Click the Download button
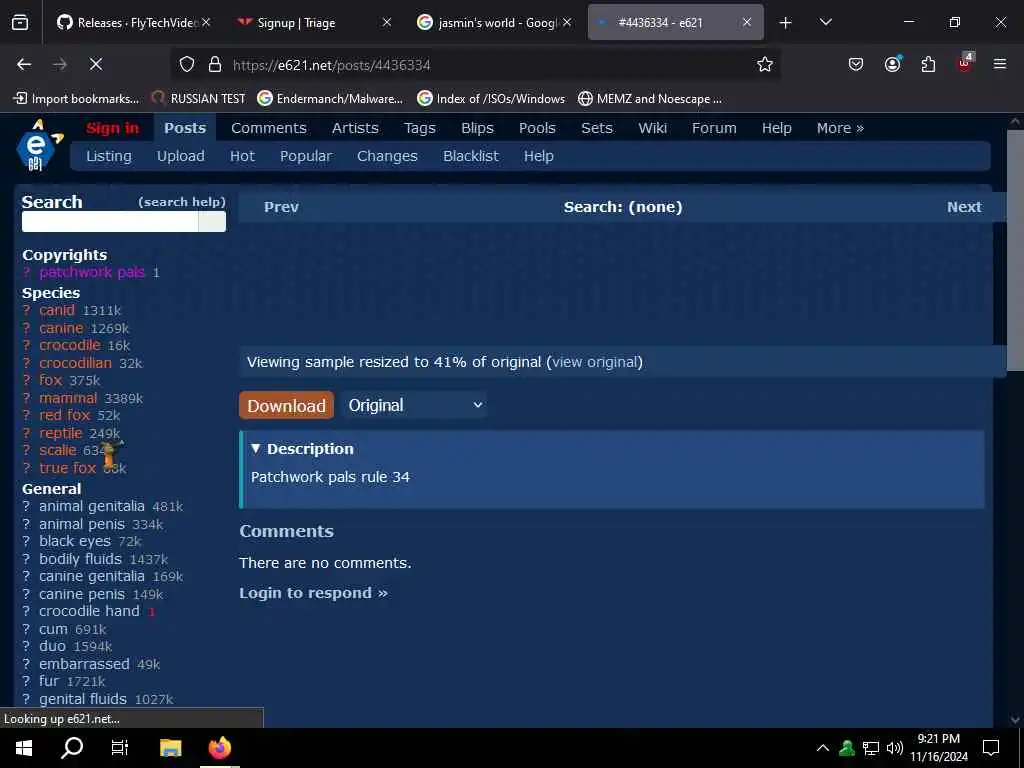1024x768 pixels. [x=286, y=406]
